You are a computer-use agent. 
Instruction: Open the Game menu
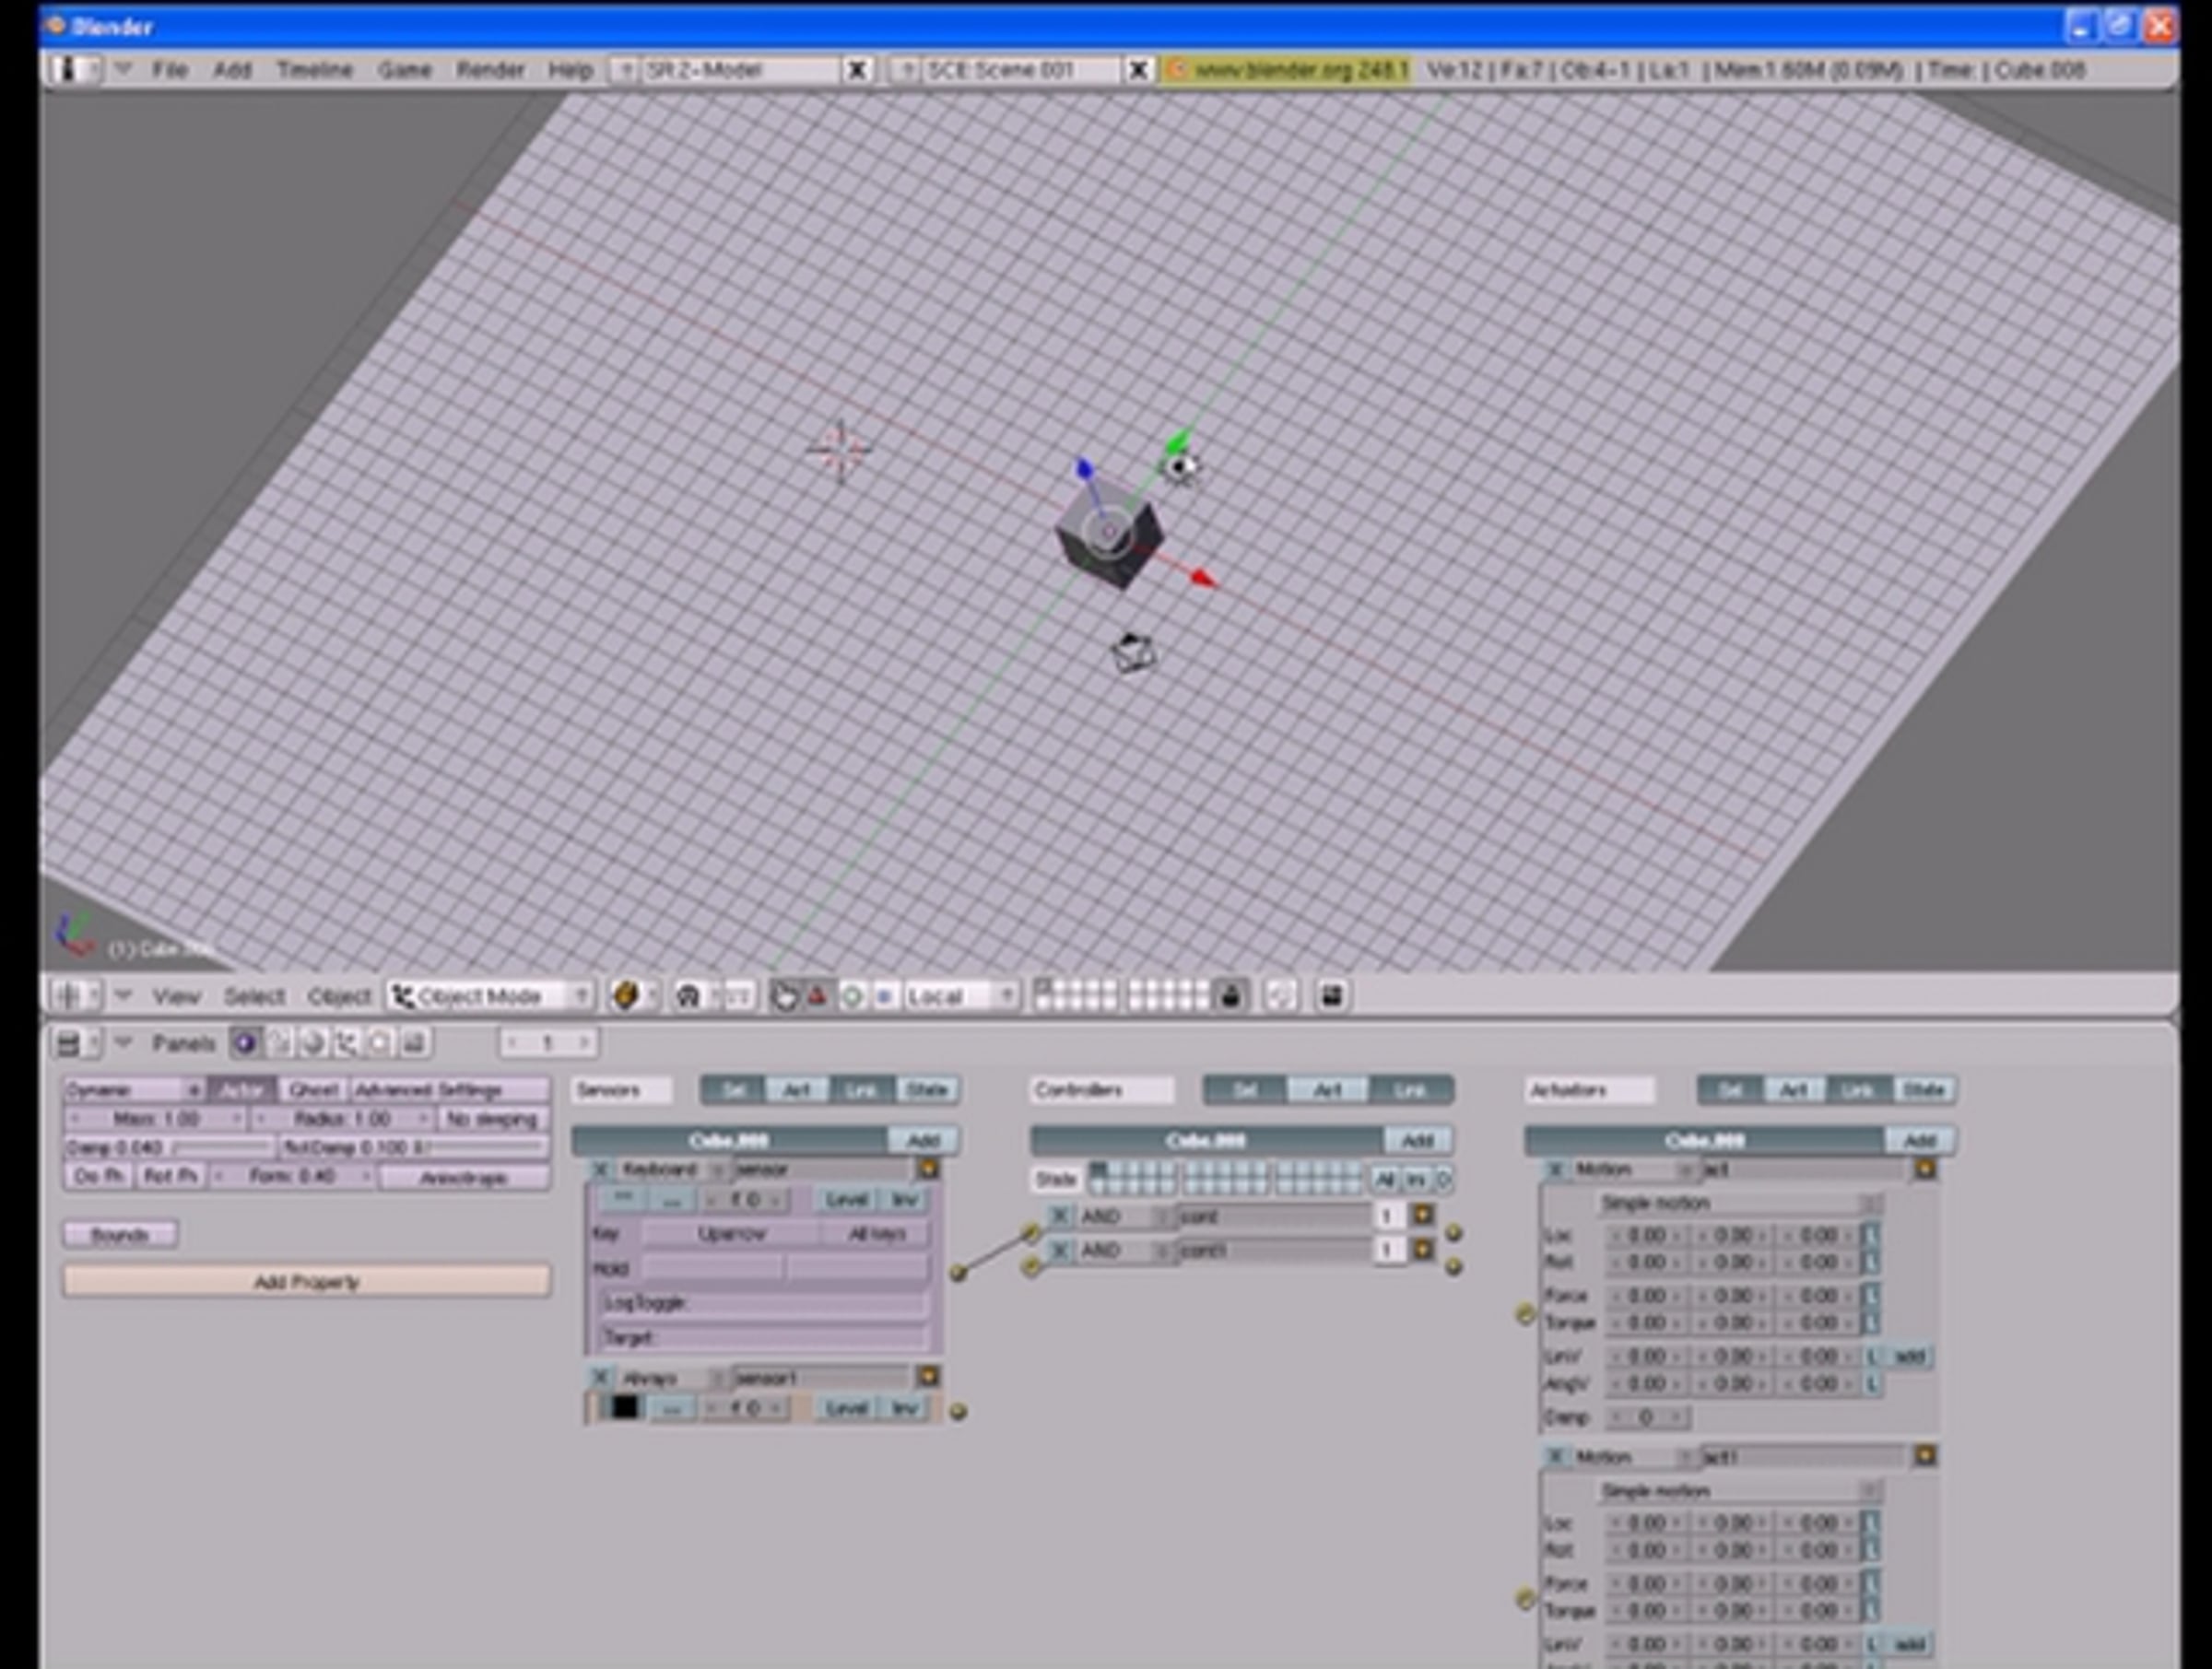pyautogui.click(x=404, y=70)
